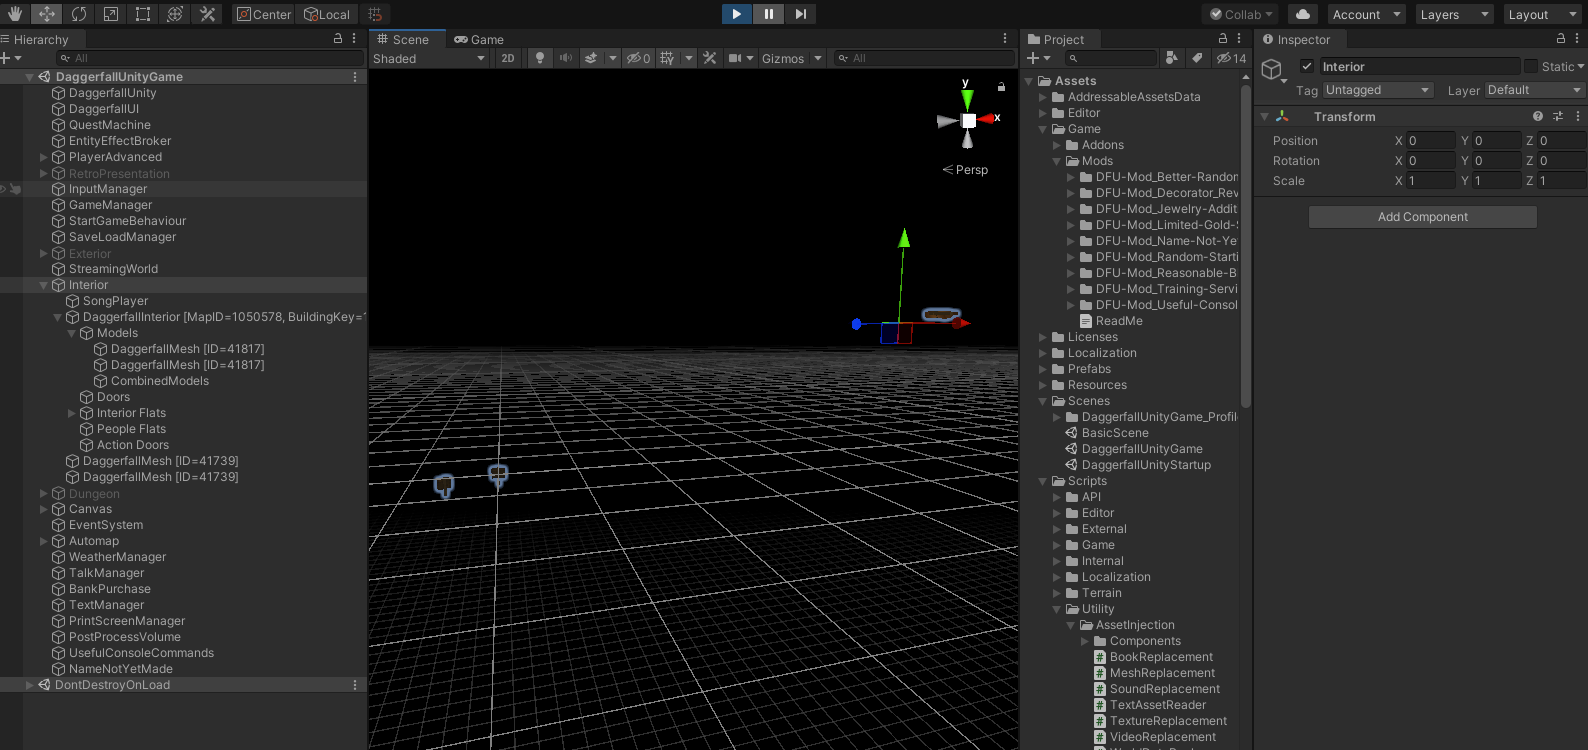Expand the PlayerAdvanced object
1588x750 pixels.
coord(44,157)
